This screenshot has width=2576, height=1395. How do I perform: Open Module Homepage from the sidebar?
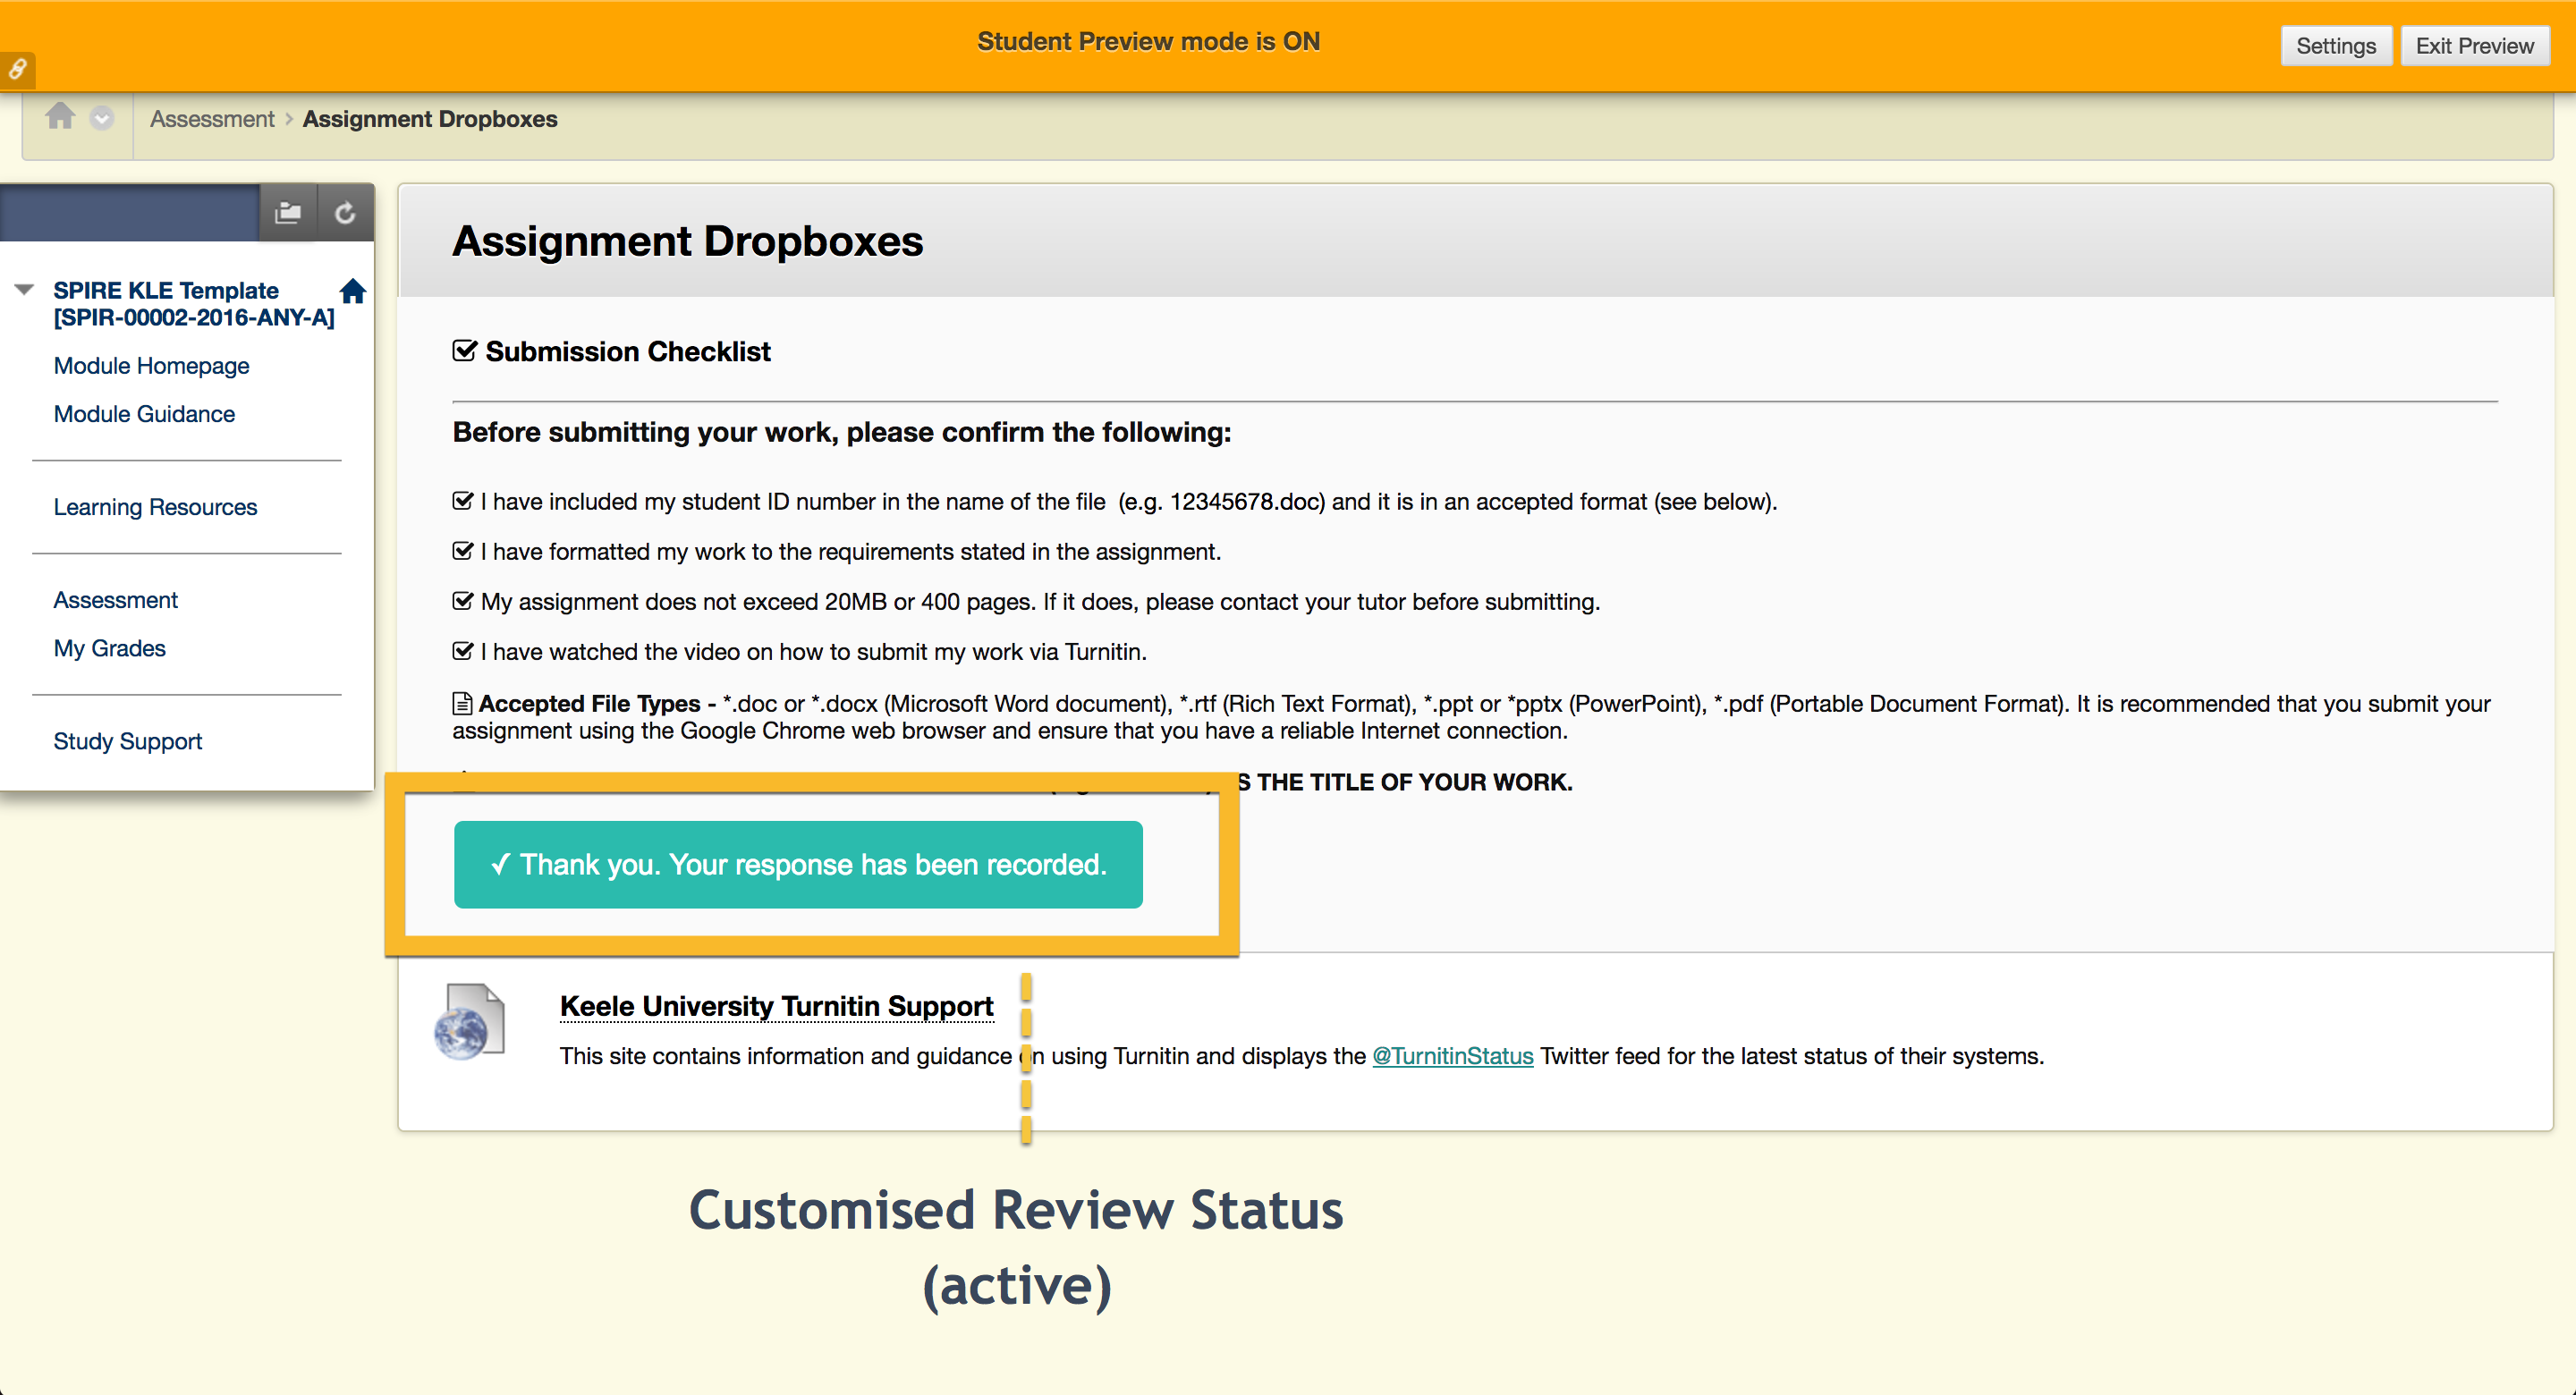(x=151, y=365)
